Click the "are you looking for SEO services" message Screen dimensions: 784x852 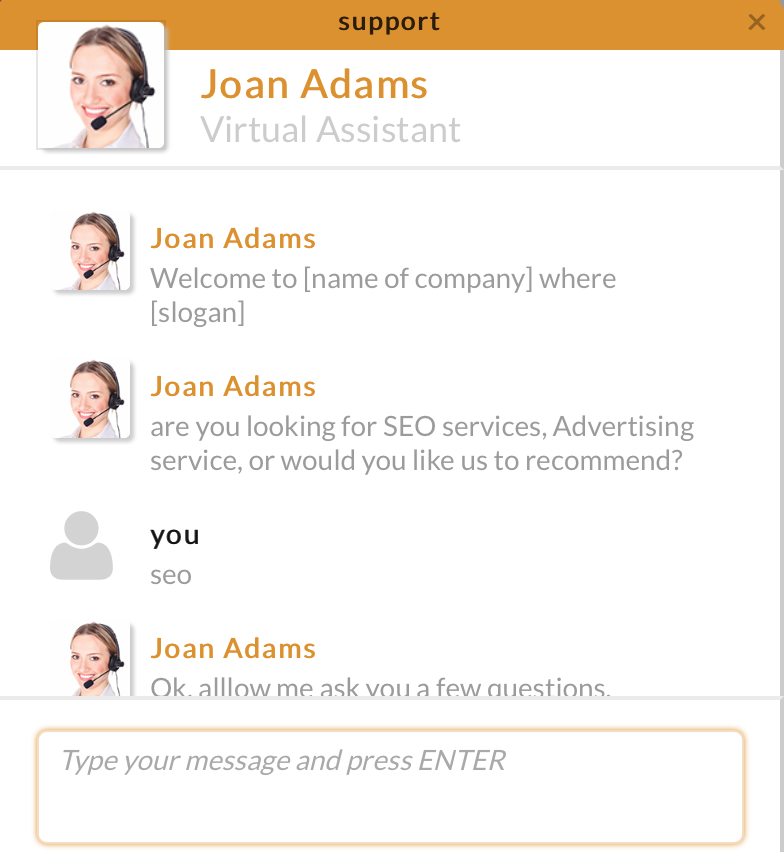tap(422, 426)
